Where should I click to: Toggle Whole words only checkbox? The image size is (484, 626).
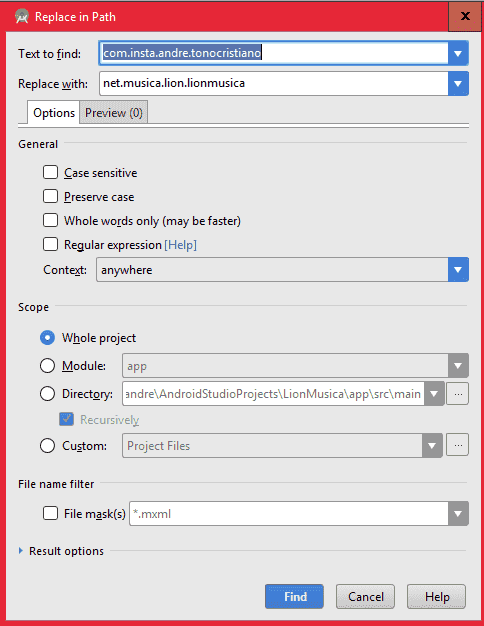click(x=50, y=220)
